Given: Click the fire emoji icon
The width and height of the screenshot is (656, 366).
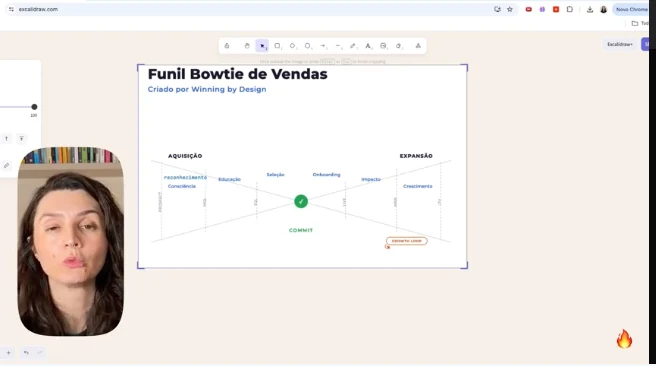Looking at the screenshot, I should click(624, 338).
